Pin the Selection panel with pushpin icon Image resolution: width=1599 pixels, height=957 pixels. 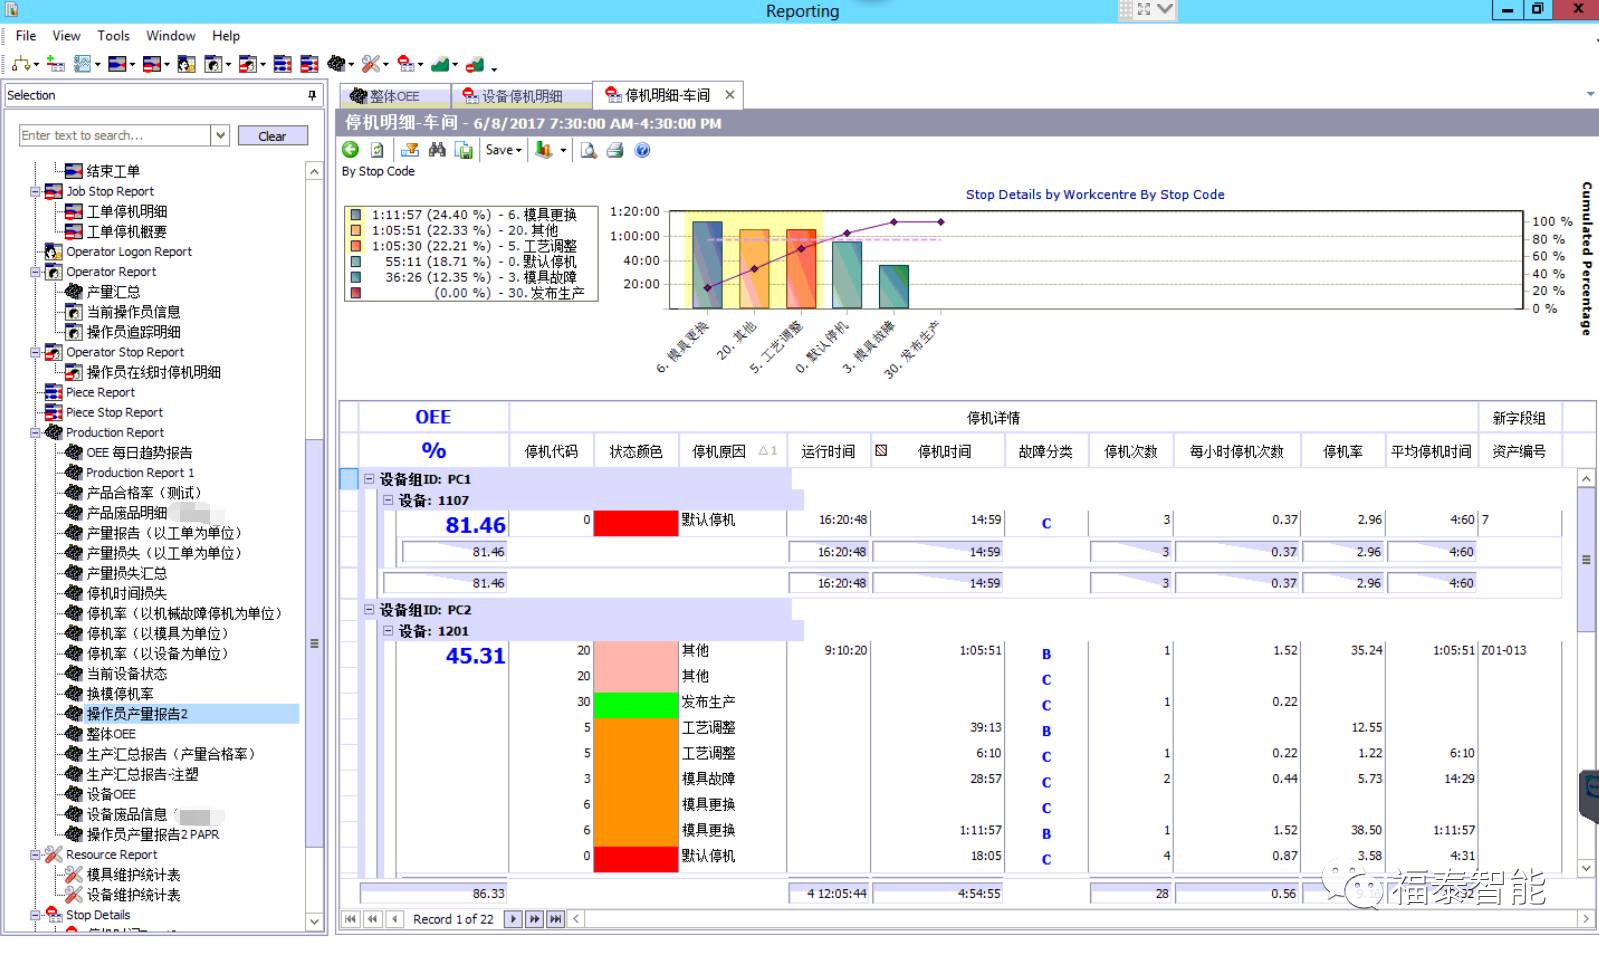pos(312,95)
